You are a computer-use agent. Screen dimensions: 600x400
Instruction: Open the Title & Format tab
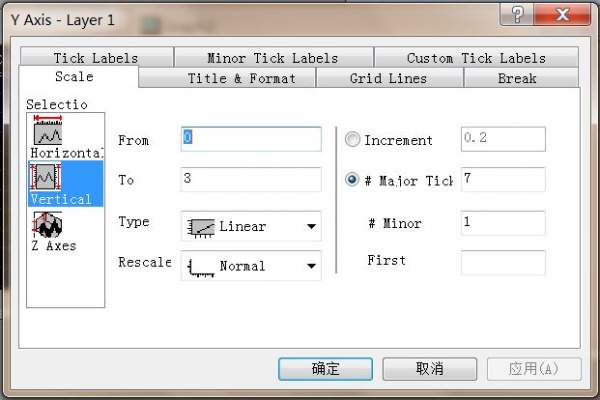click(x=241, y=78)
